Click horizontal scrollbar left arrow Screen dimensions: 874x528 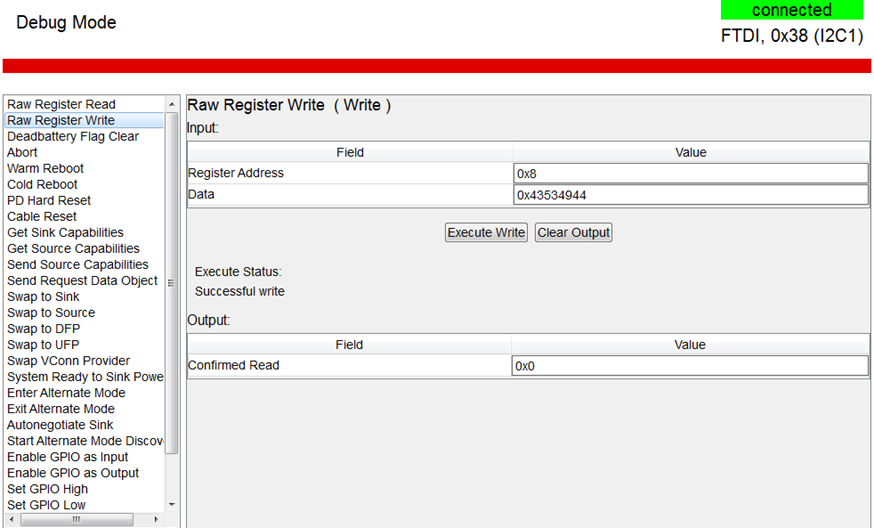pos(12,519)
